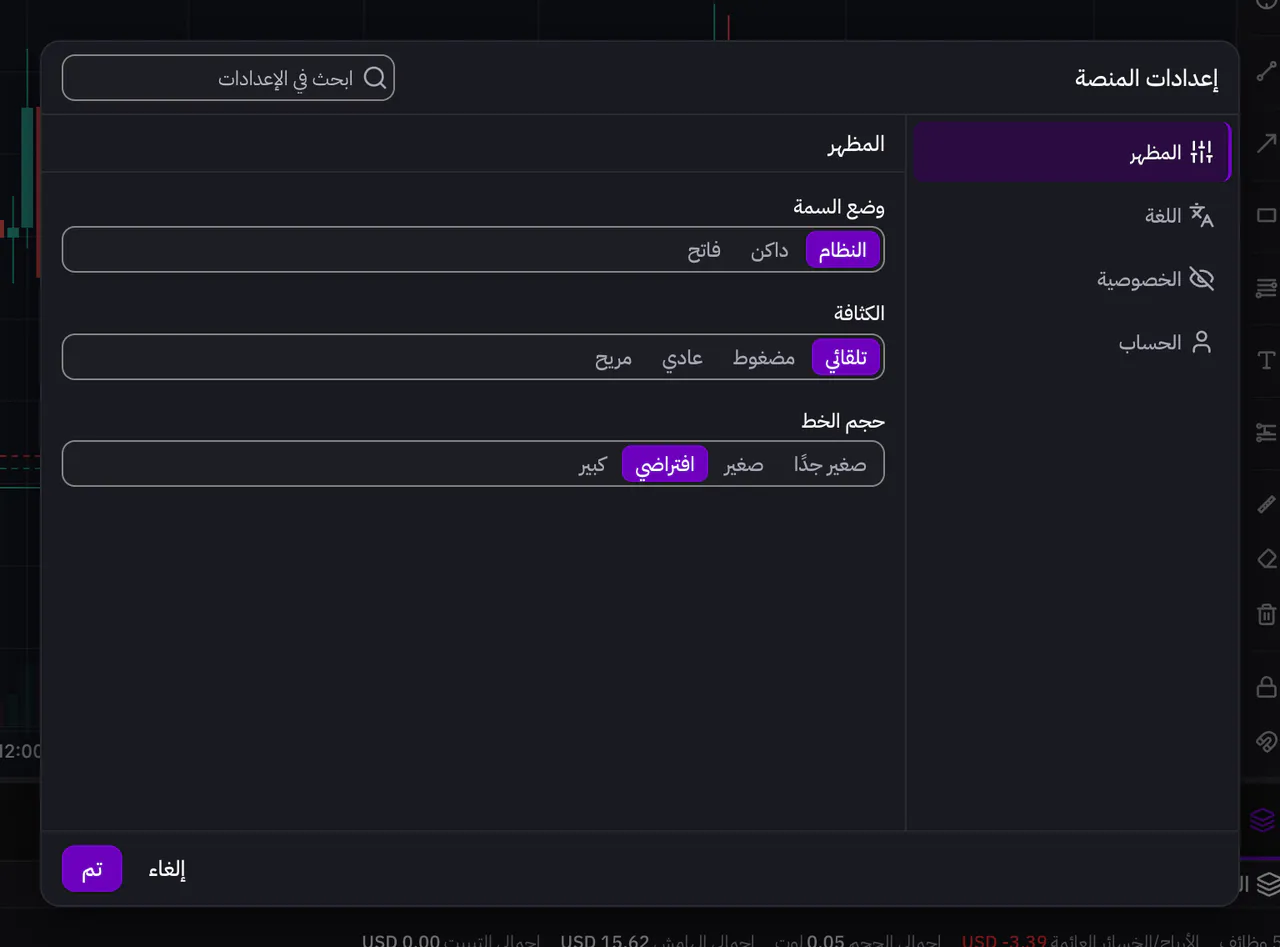Viewport: 1280px width, 947px height.
Task: Open the الحساب account settings section
Action: [x=1072, y=342]
